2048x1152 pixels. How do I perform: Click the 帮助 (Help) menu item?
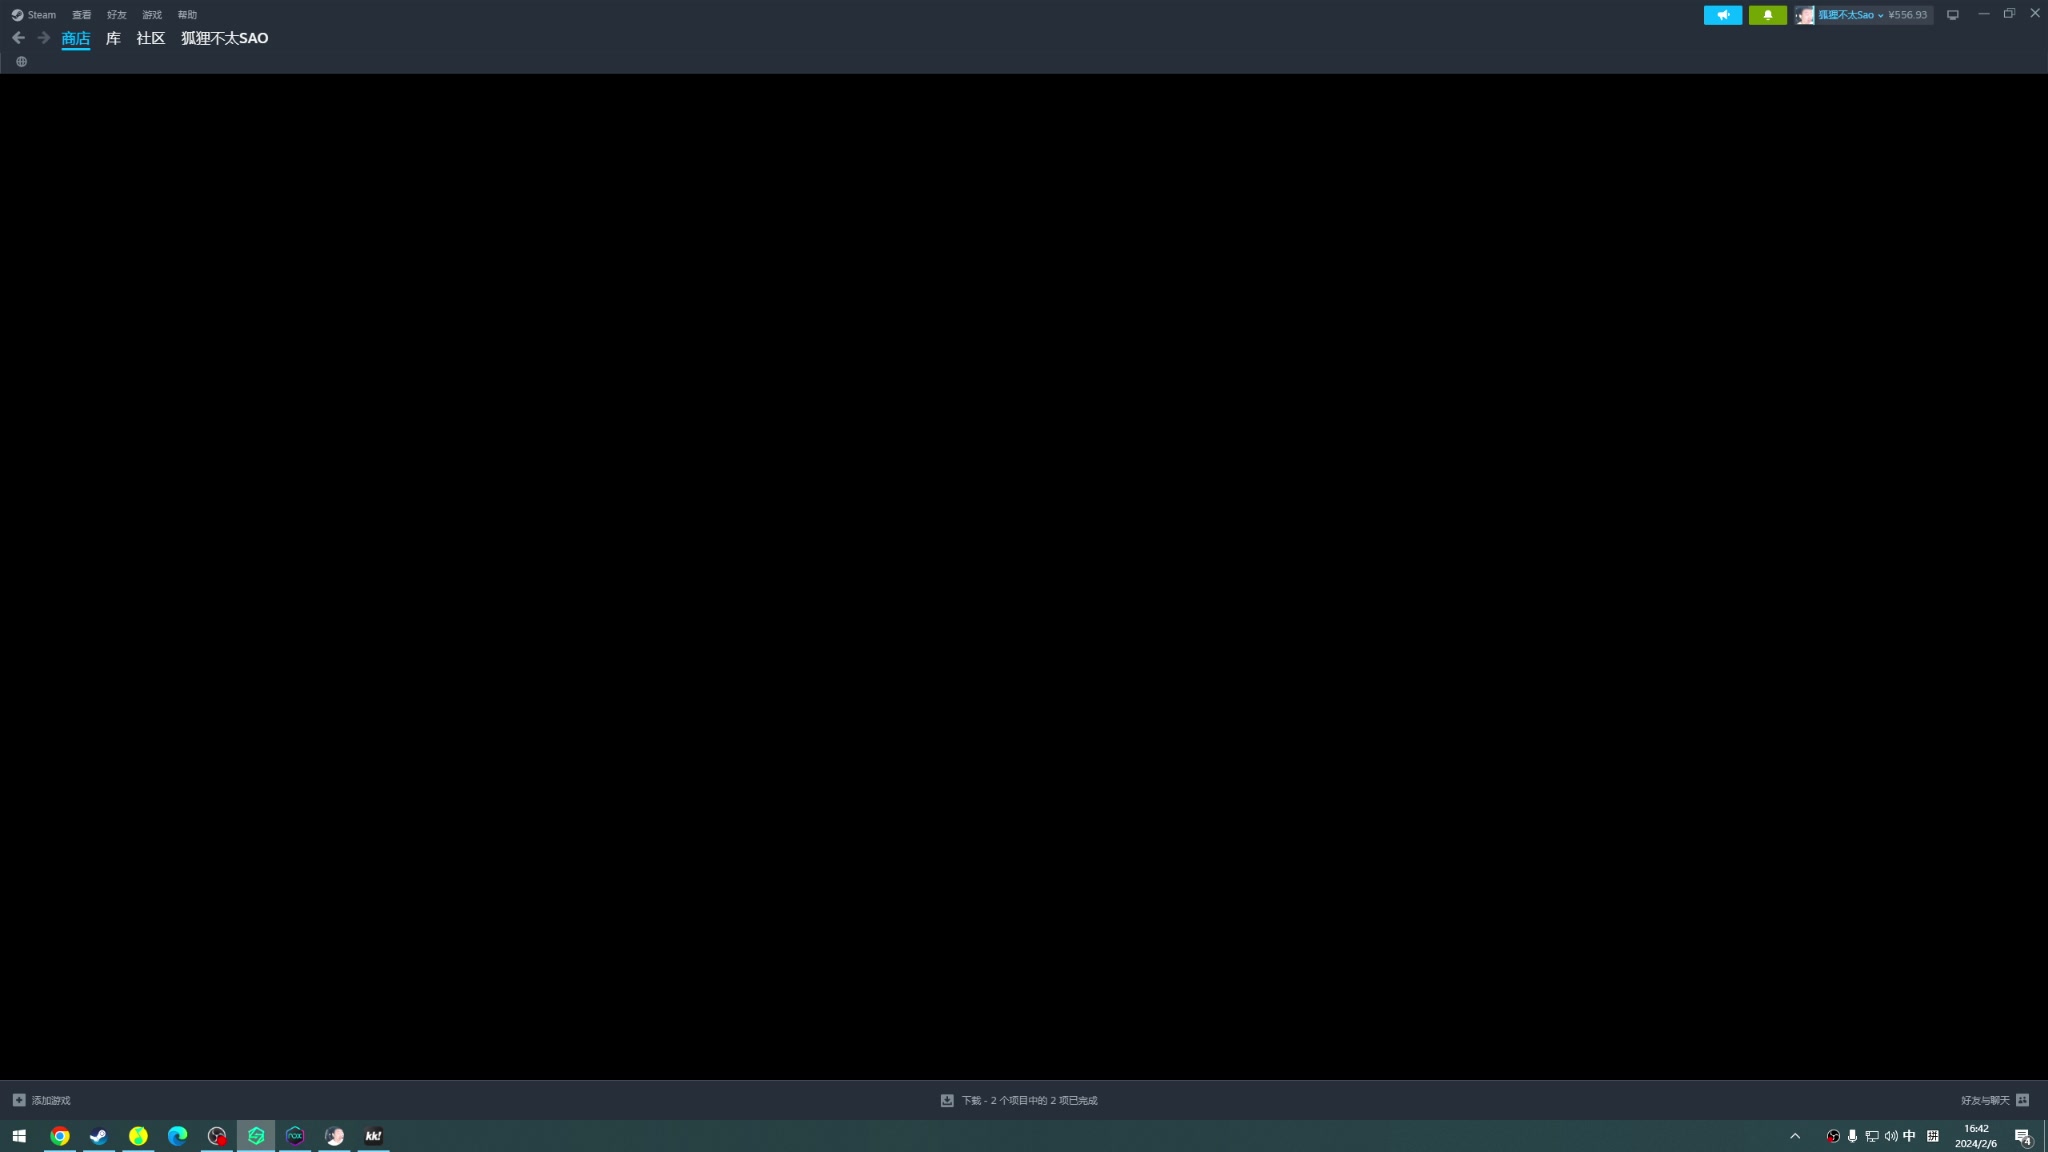(x=187, y=13)
